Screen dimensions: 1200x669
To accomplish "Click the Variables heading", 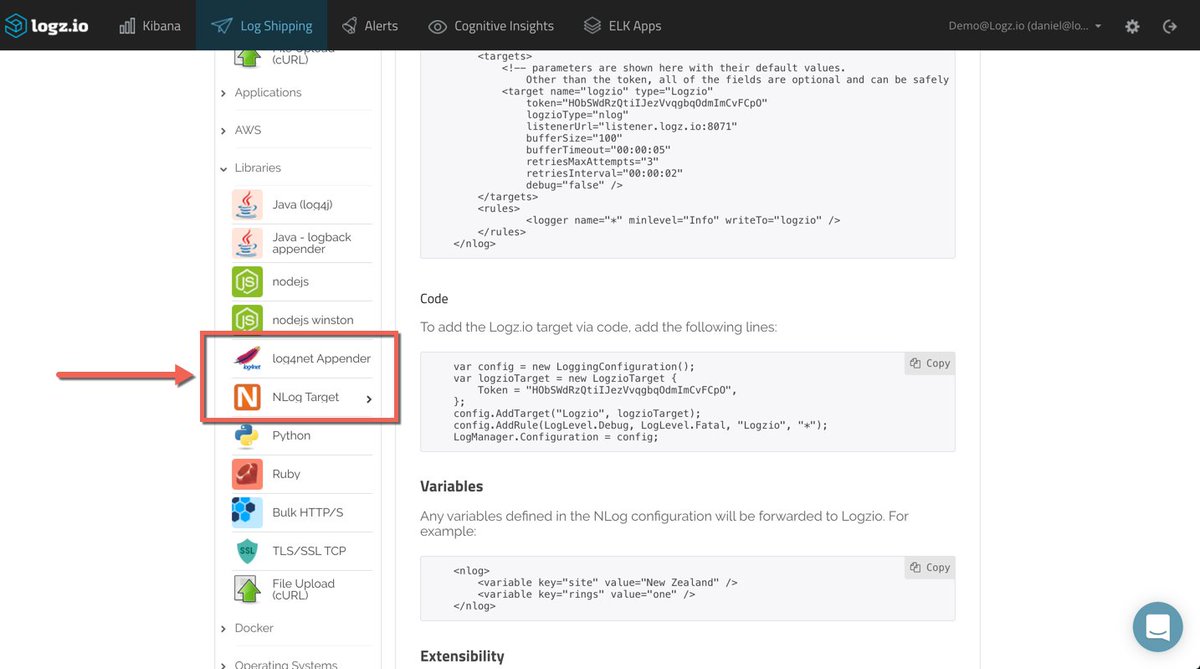I will [452, 486].
